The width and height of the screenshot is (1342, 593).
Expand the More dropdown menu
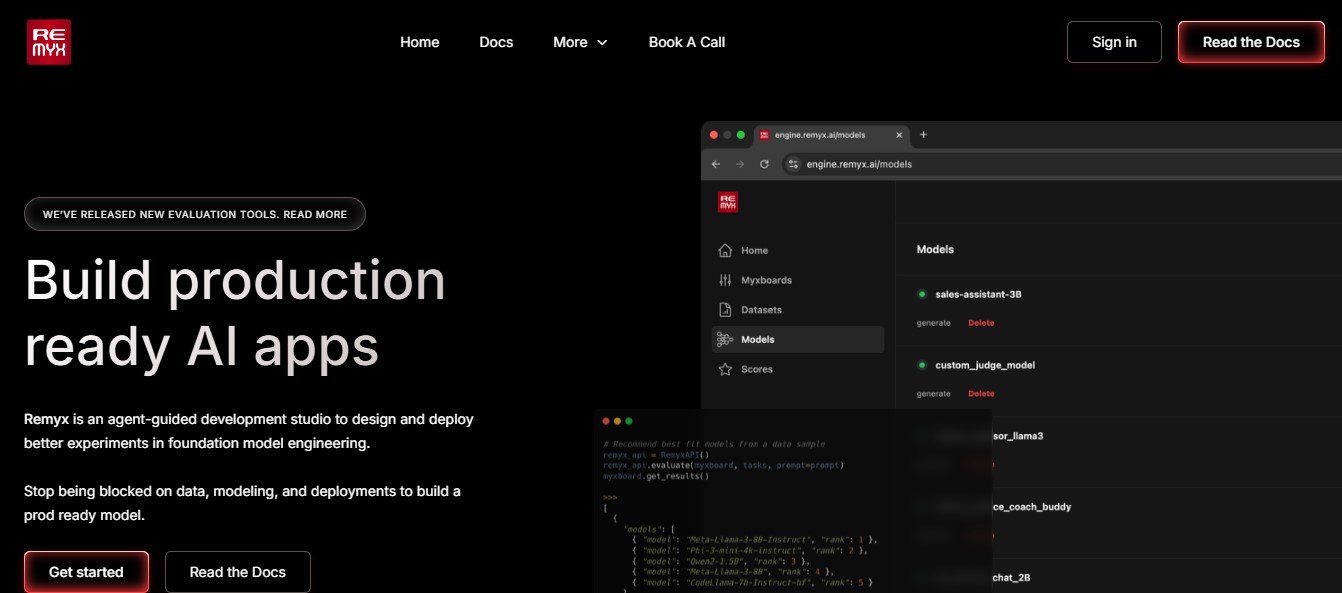580,42
